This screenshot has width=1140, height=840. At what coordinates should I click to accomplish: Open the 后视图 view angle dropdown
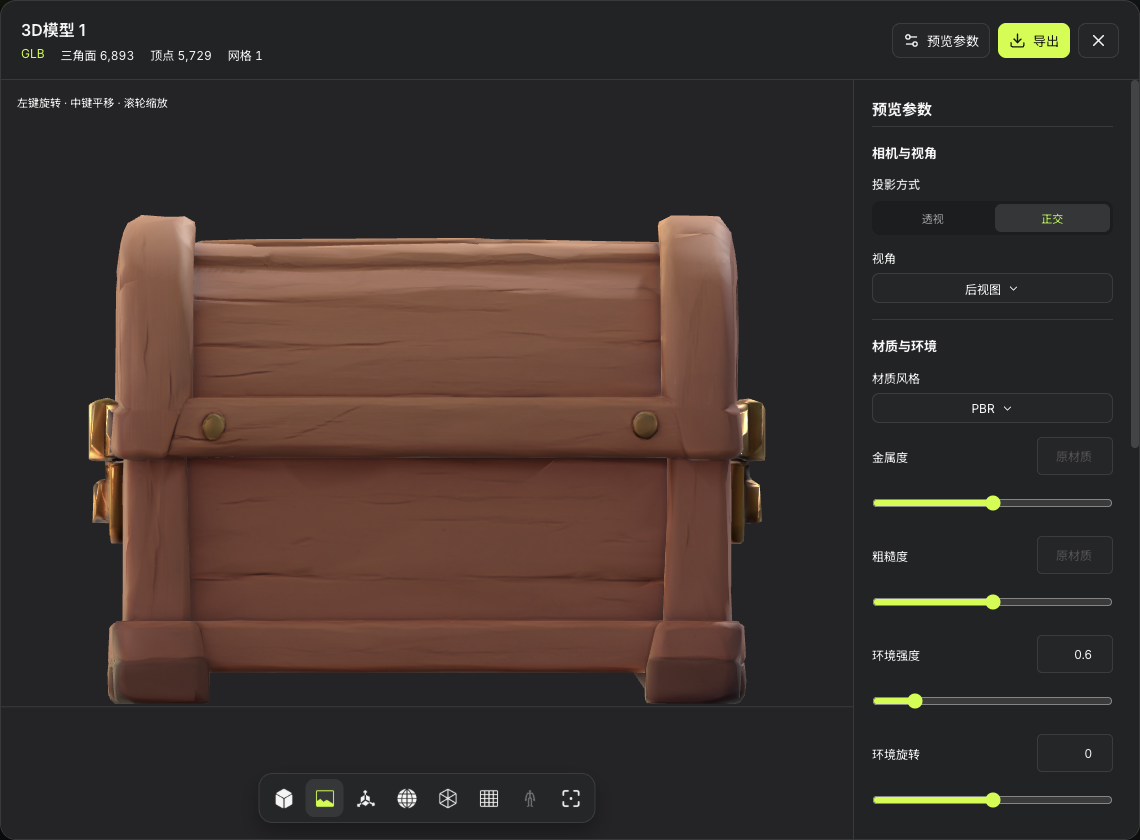click(x=992, y=289)
